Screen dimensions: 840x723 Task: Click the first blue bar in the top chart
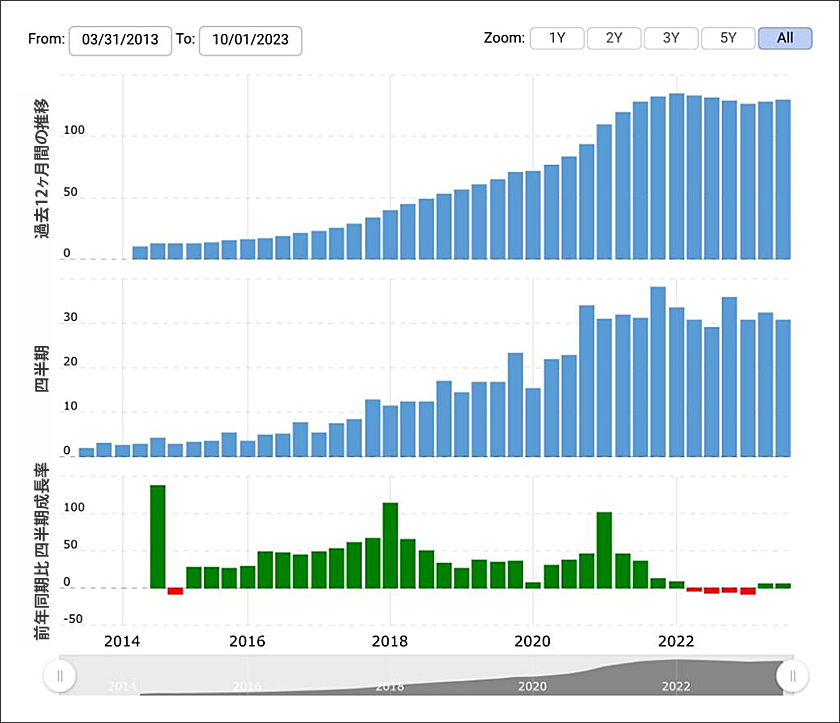[x=140, y=253]
